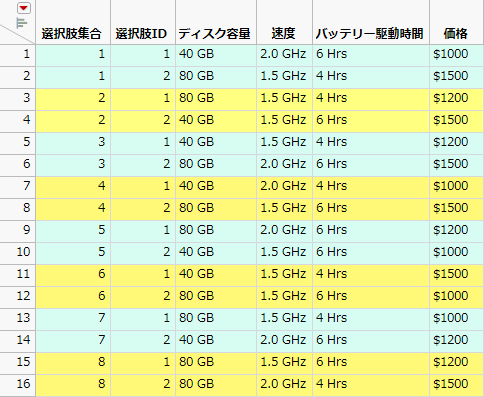Select row number 16
This screenshot has height=397, width=484.
click(x=17, y=384)
